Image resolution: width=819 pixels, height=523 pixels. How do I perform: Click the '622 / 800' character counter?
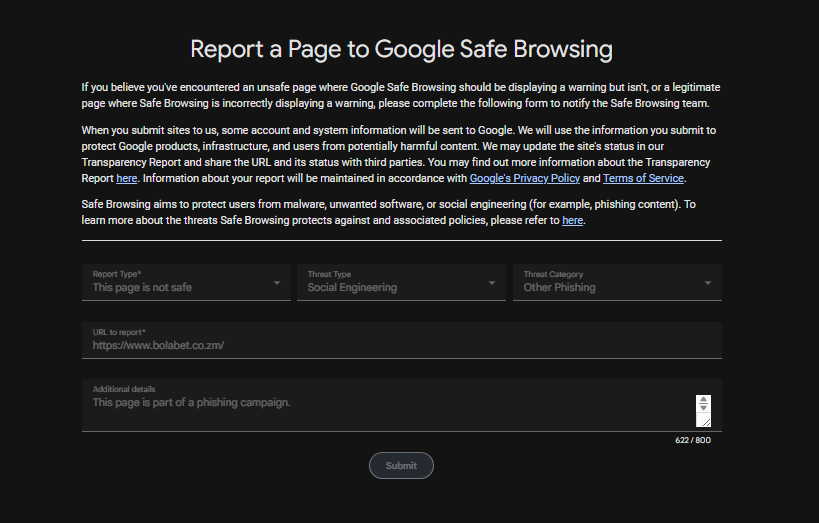(693, 440)
